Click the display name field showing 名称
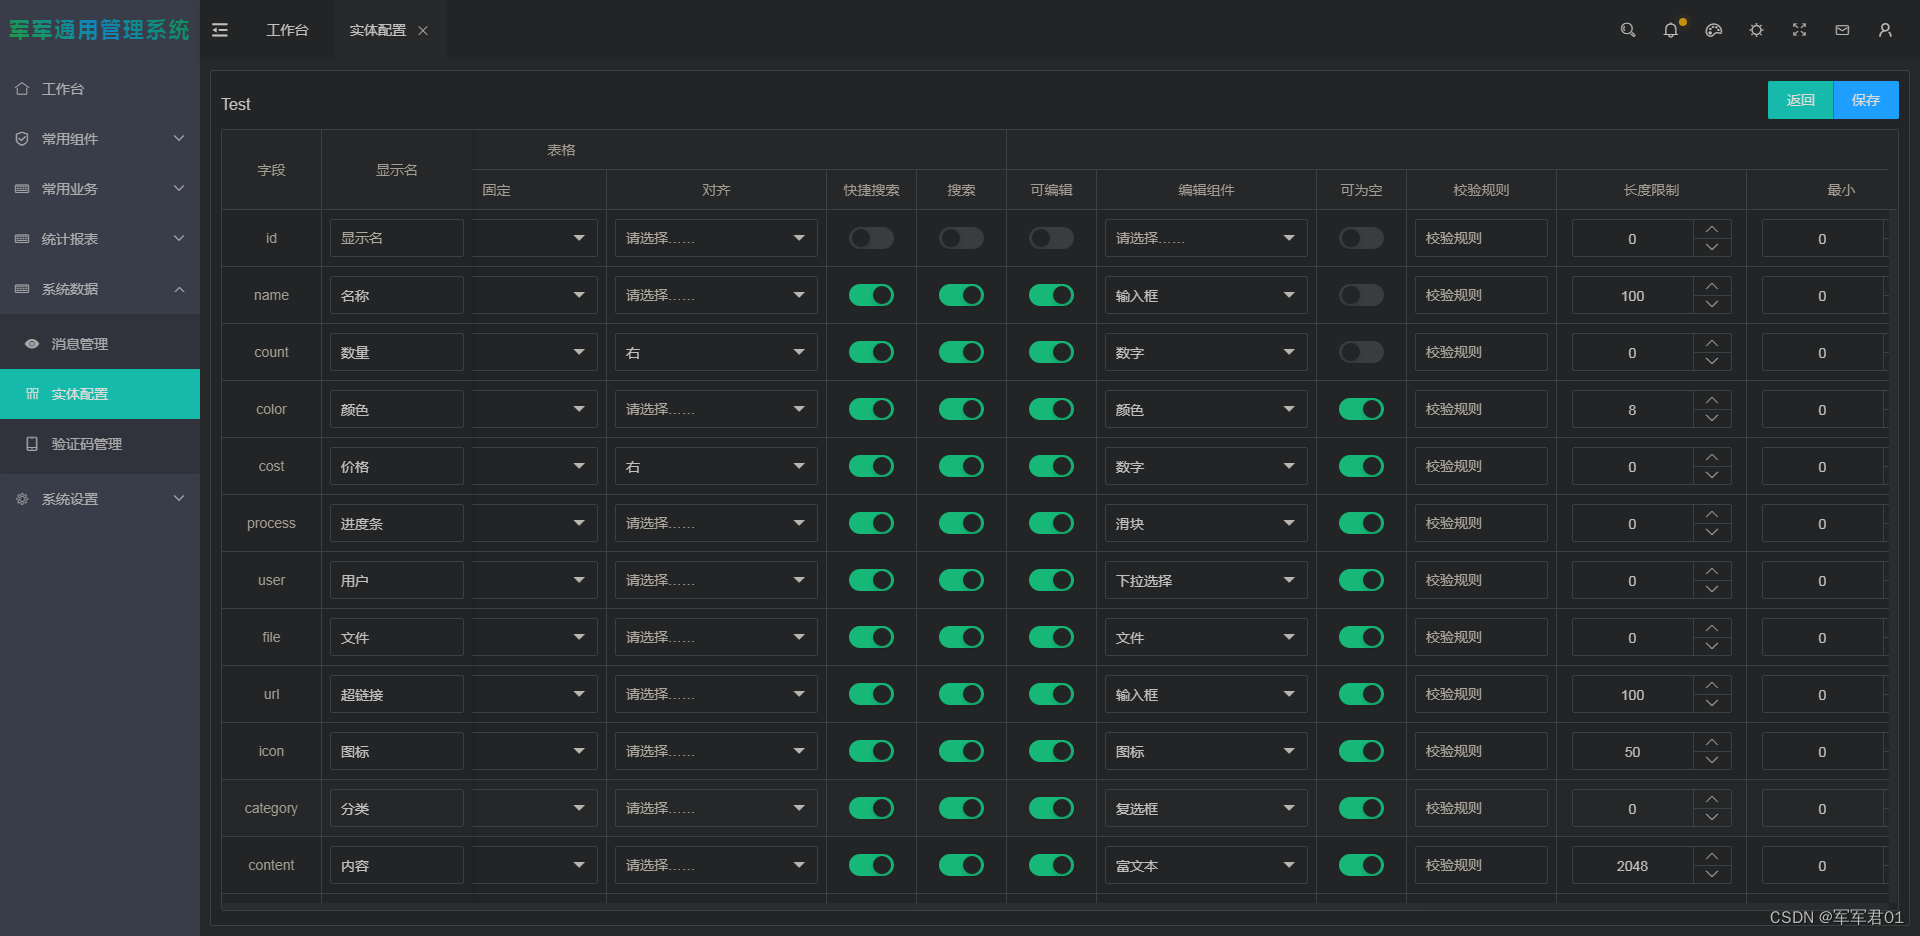 [397, 295]
